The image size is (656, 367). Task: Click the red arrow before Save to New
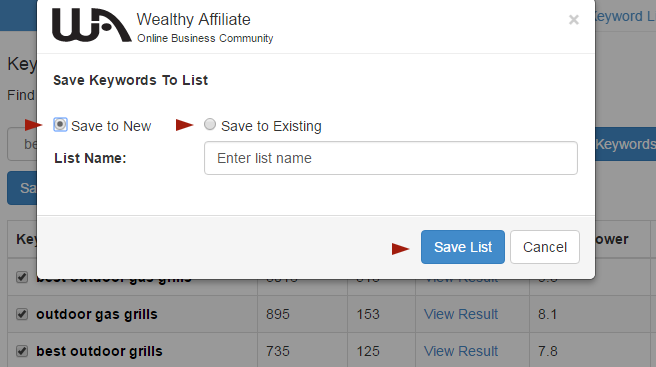pos(33,125)
